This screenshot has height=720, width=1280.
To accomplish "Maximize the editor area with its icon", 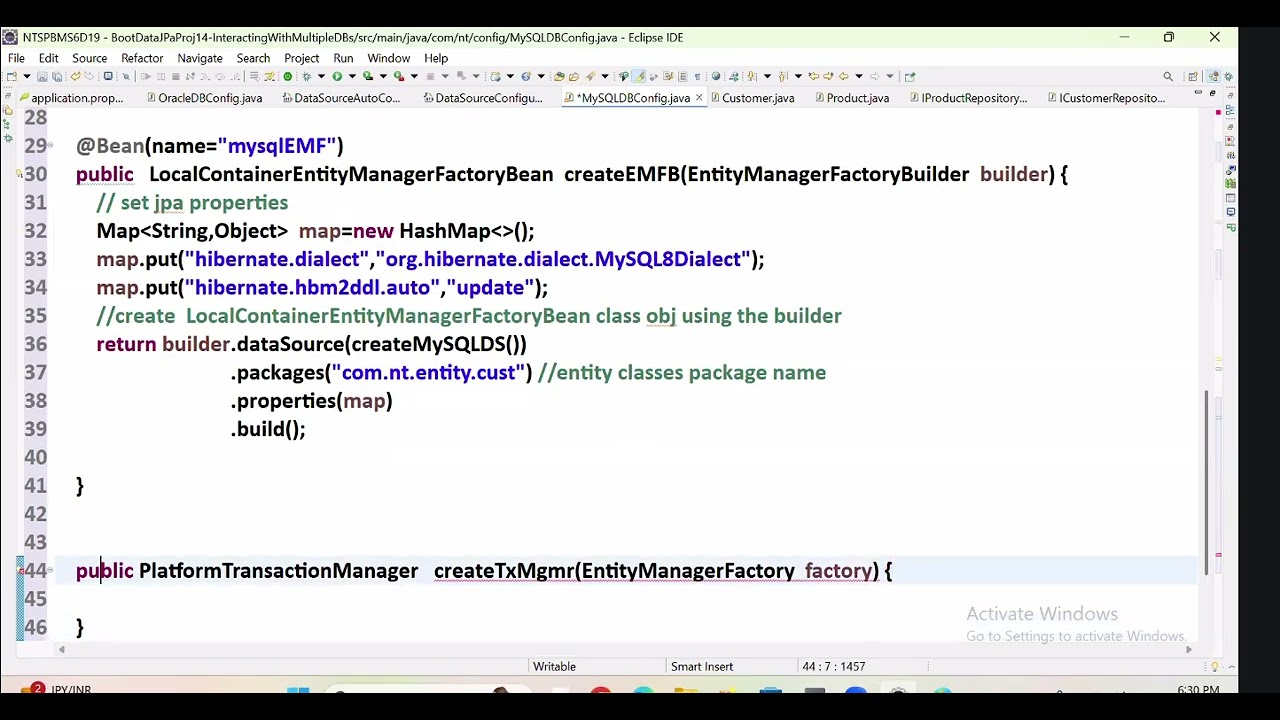I will point(1212,92).
